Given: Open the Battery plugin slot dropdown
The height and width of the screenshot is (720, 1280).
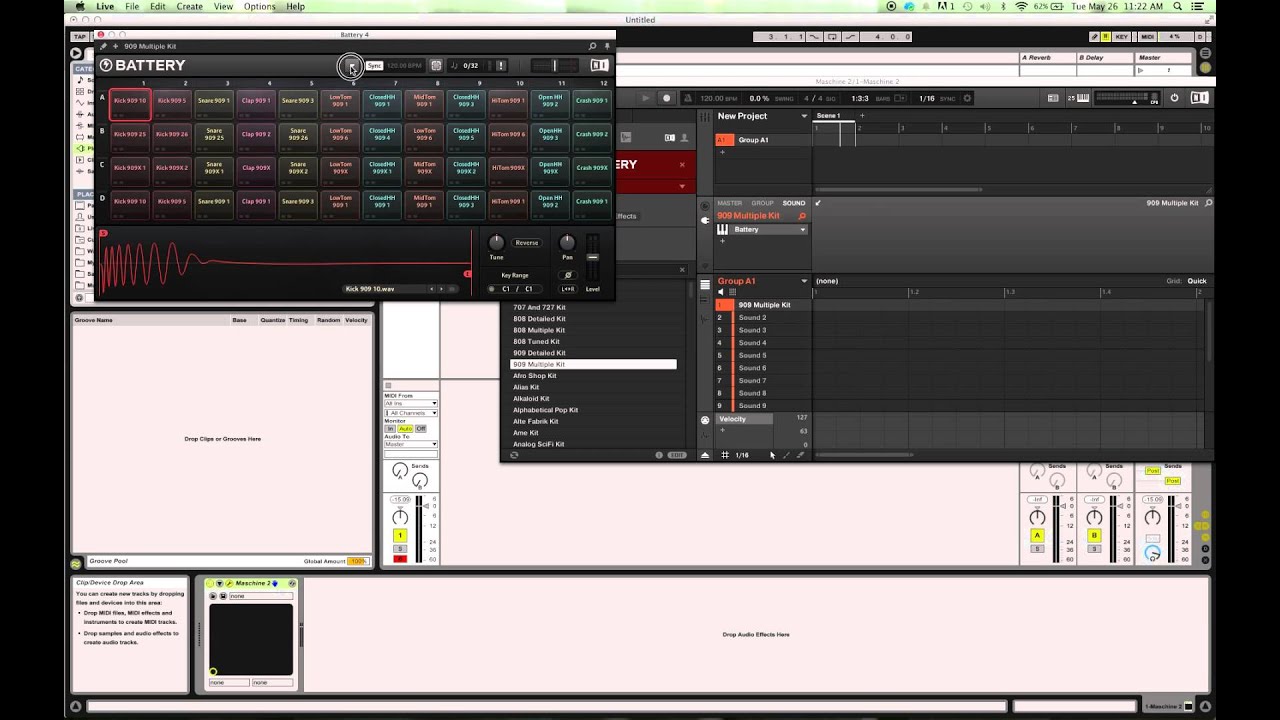Looking at the screenshot, I should pos(802,230).
